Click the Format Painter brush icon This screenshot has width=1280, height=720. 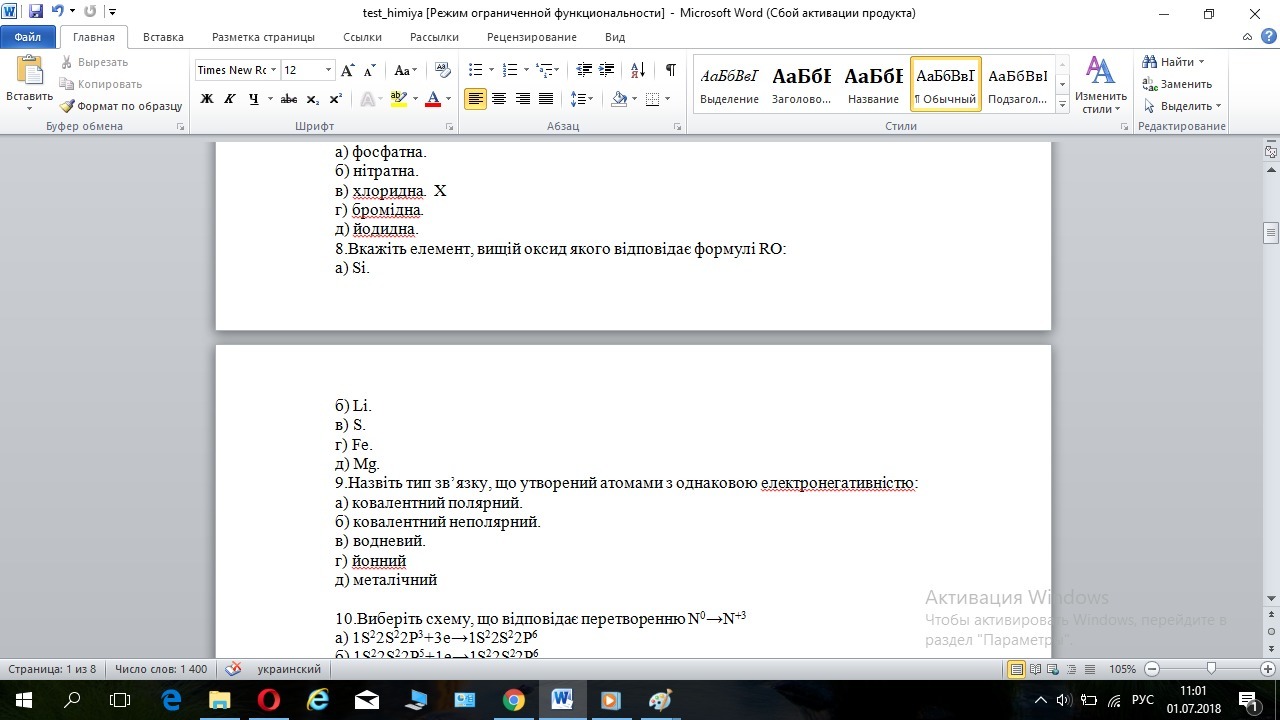67,106
